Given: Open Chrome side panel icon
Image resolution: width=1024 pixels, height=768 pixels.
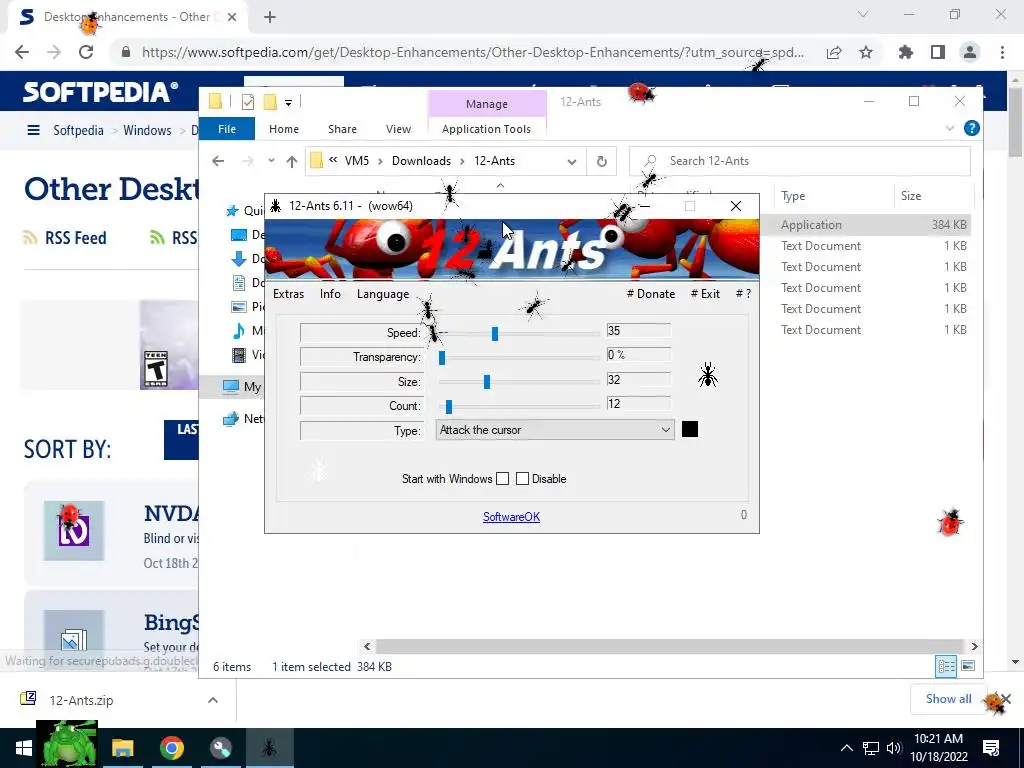Looking at the screenshot, I should click(x=938, y=52).
